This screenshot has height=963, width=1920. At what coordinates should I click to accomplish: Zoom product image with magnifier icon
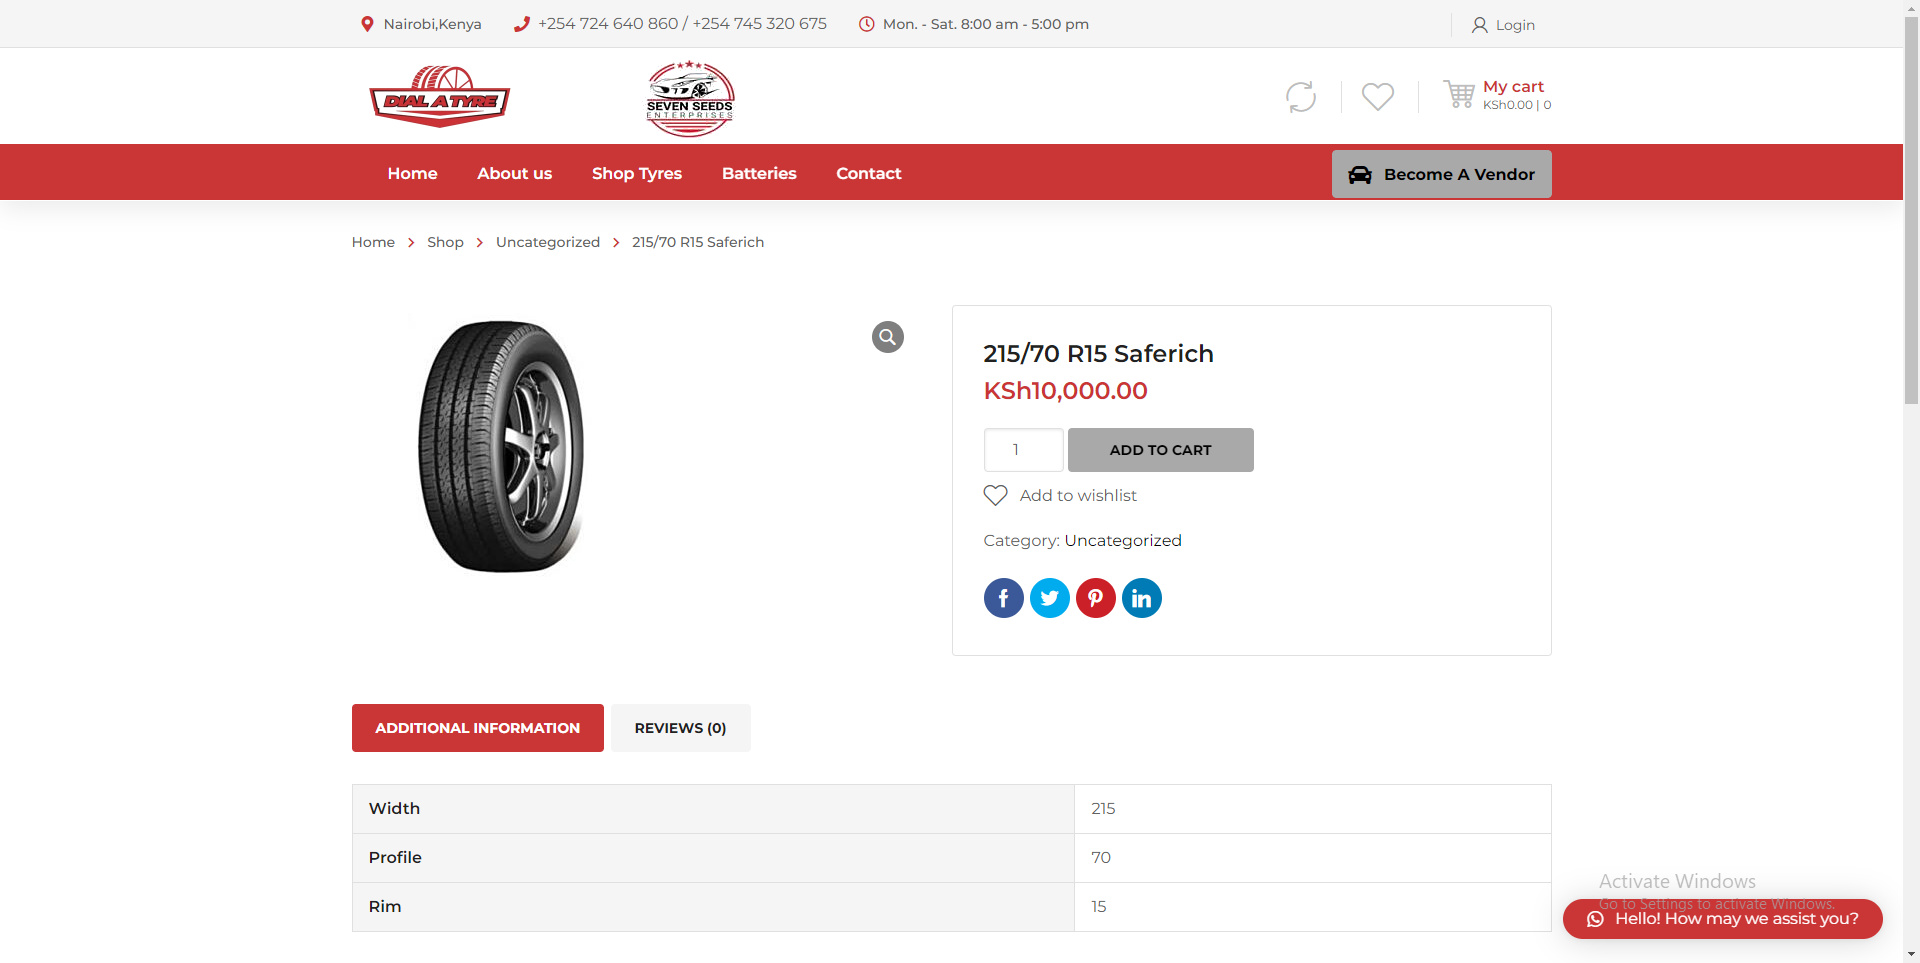888,337
